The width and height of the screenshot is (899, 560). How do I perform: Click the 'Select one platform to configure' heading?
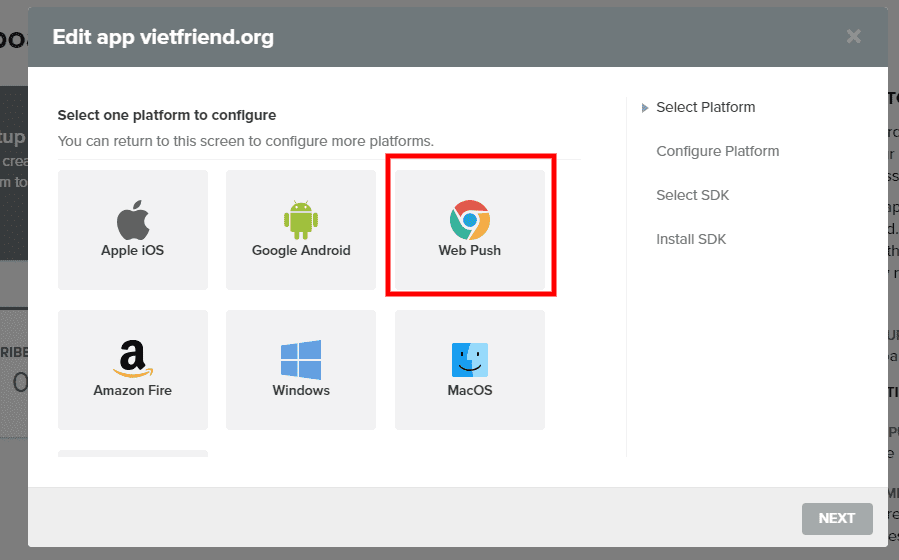167,115
